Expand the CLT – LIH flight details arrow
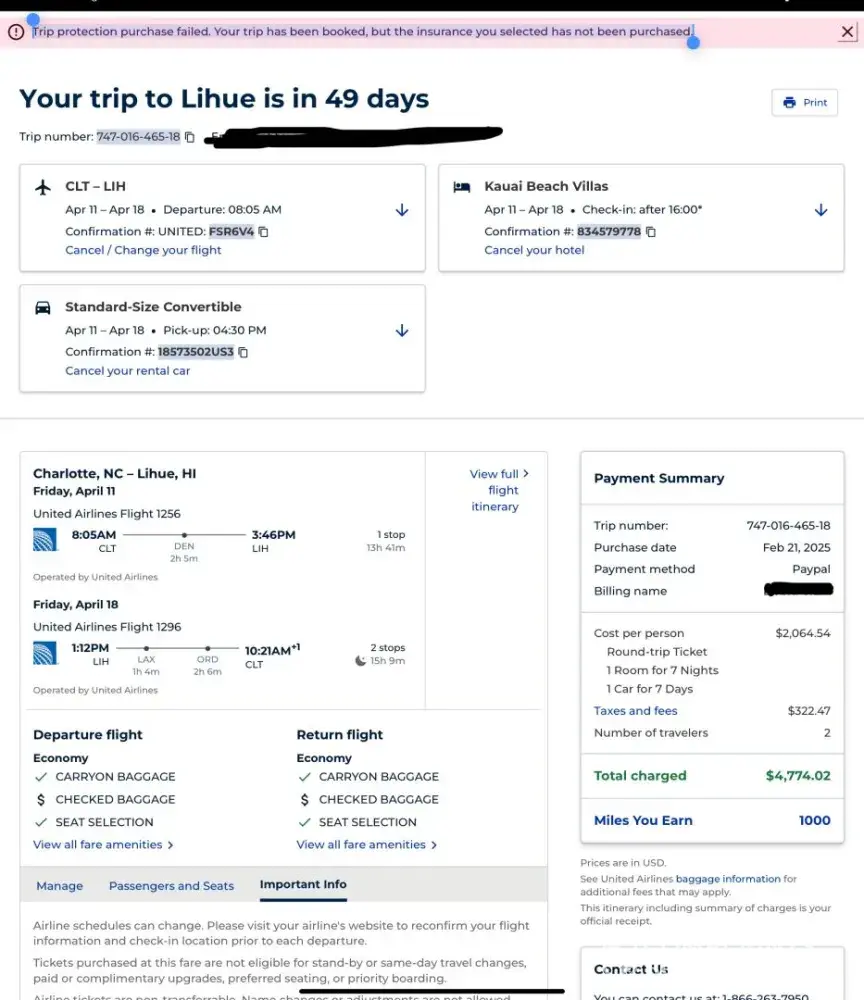864x1000 pixels. coord(402,210)
